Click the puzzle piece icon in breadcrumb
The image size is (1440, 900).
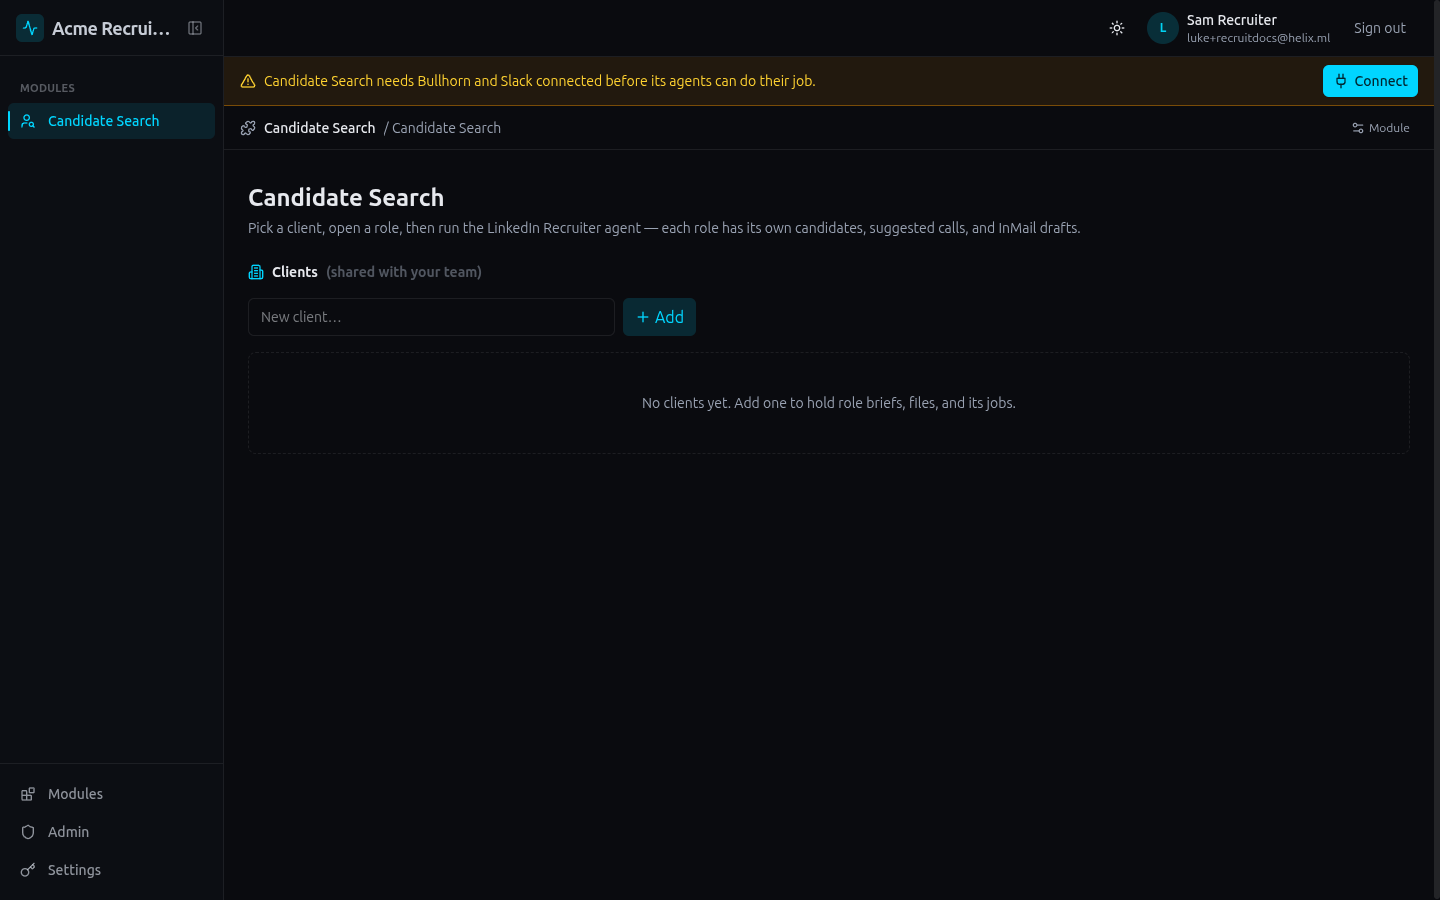pos(248,128)
